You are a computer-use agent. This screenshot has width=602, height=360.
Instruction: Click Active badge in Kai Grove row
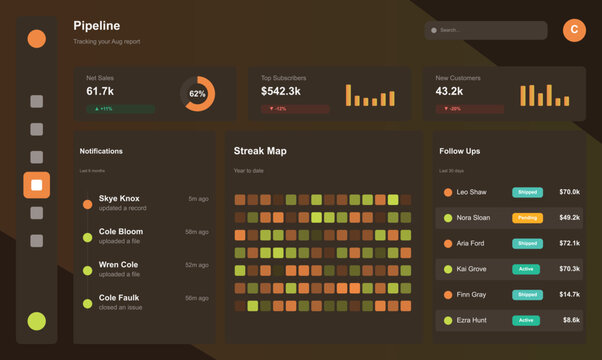526,269
